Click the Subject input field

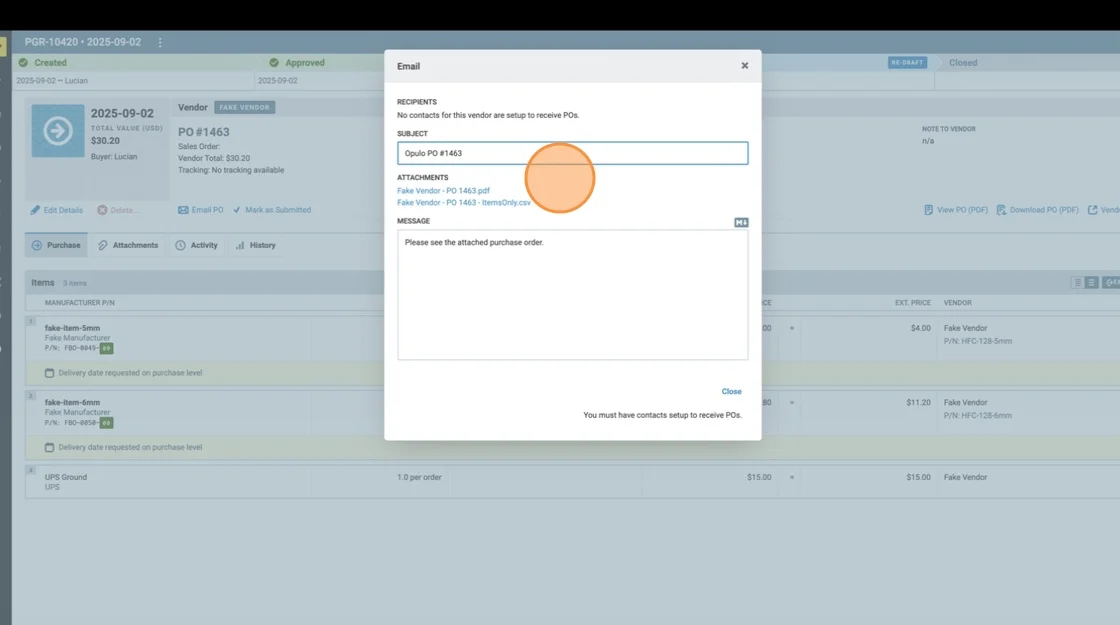tap(572, 153)
